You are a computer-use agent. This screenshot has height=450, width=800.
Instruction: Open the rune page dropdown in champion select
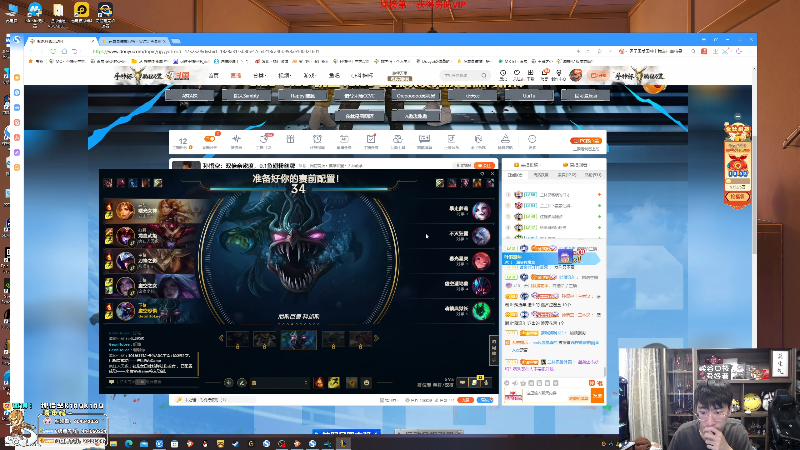[x=280, y=382]
